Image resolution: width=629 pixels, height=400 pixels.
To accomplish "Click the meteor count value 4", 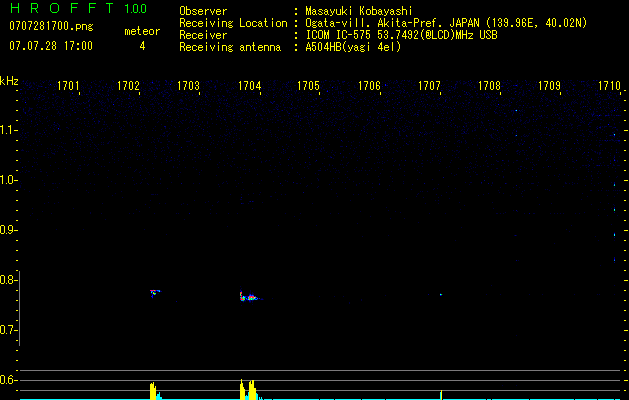I will click(142, 46).
